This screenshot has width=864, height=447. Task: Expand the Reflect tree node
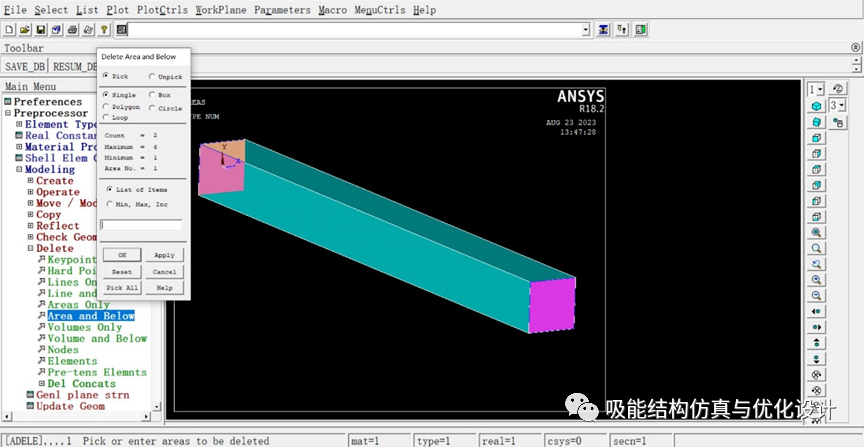click(31, 226)
